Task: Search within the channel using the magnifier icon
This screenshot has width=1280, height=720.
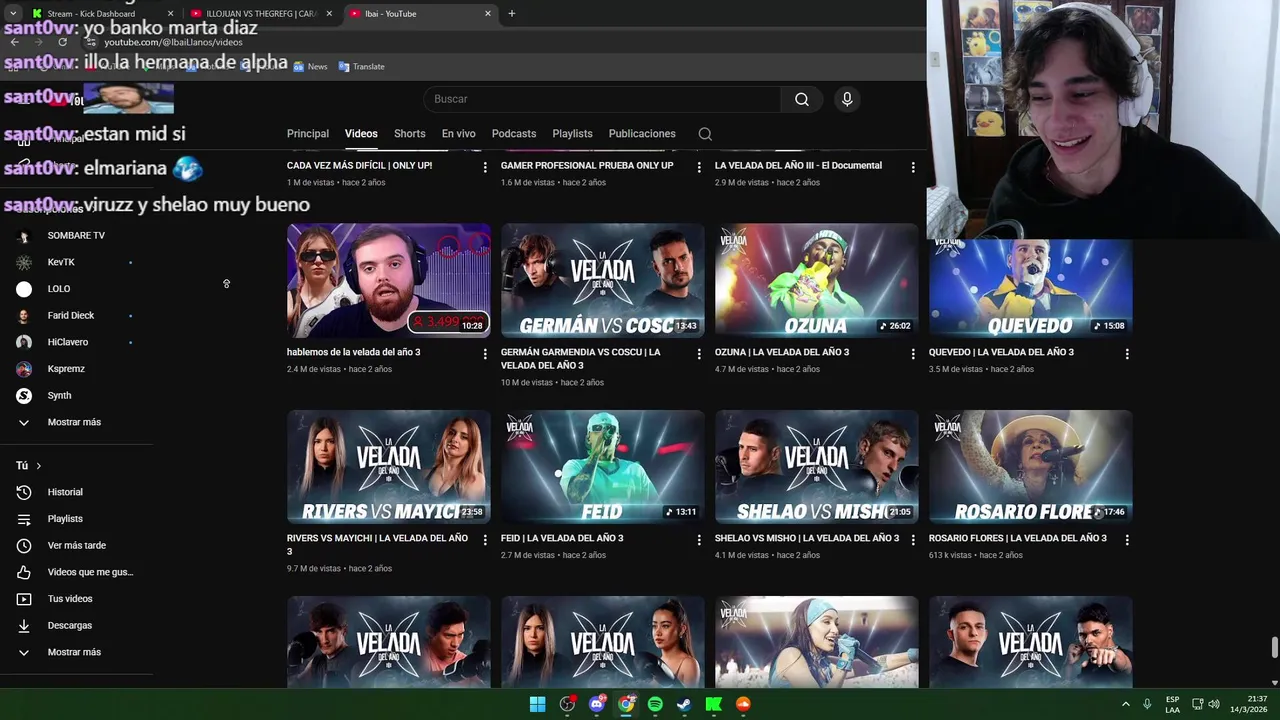Action: [x=705, y=134]
